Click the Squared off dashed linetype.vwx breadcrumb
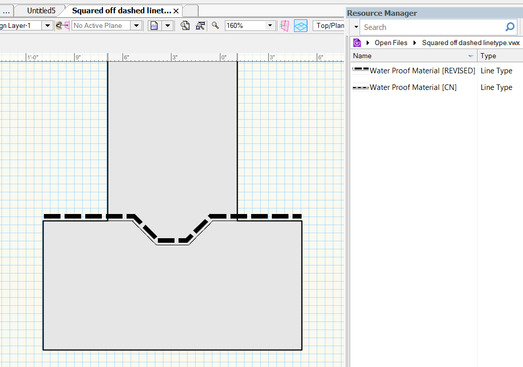 pyautogui.click(x=471, y=43)
